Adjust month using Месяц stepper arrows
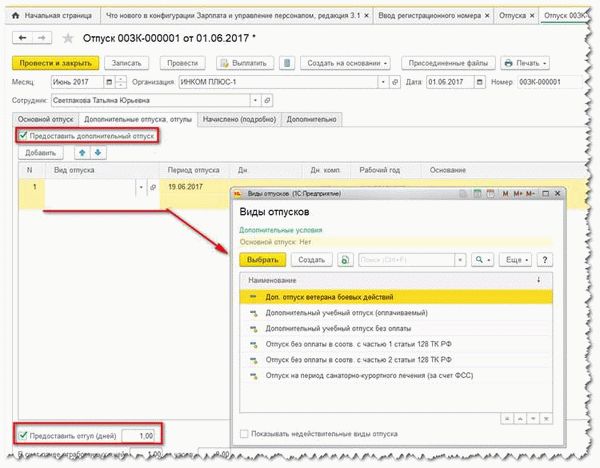600x468 pixels. click(x=121, y=82)
